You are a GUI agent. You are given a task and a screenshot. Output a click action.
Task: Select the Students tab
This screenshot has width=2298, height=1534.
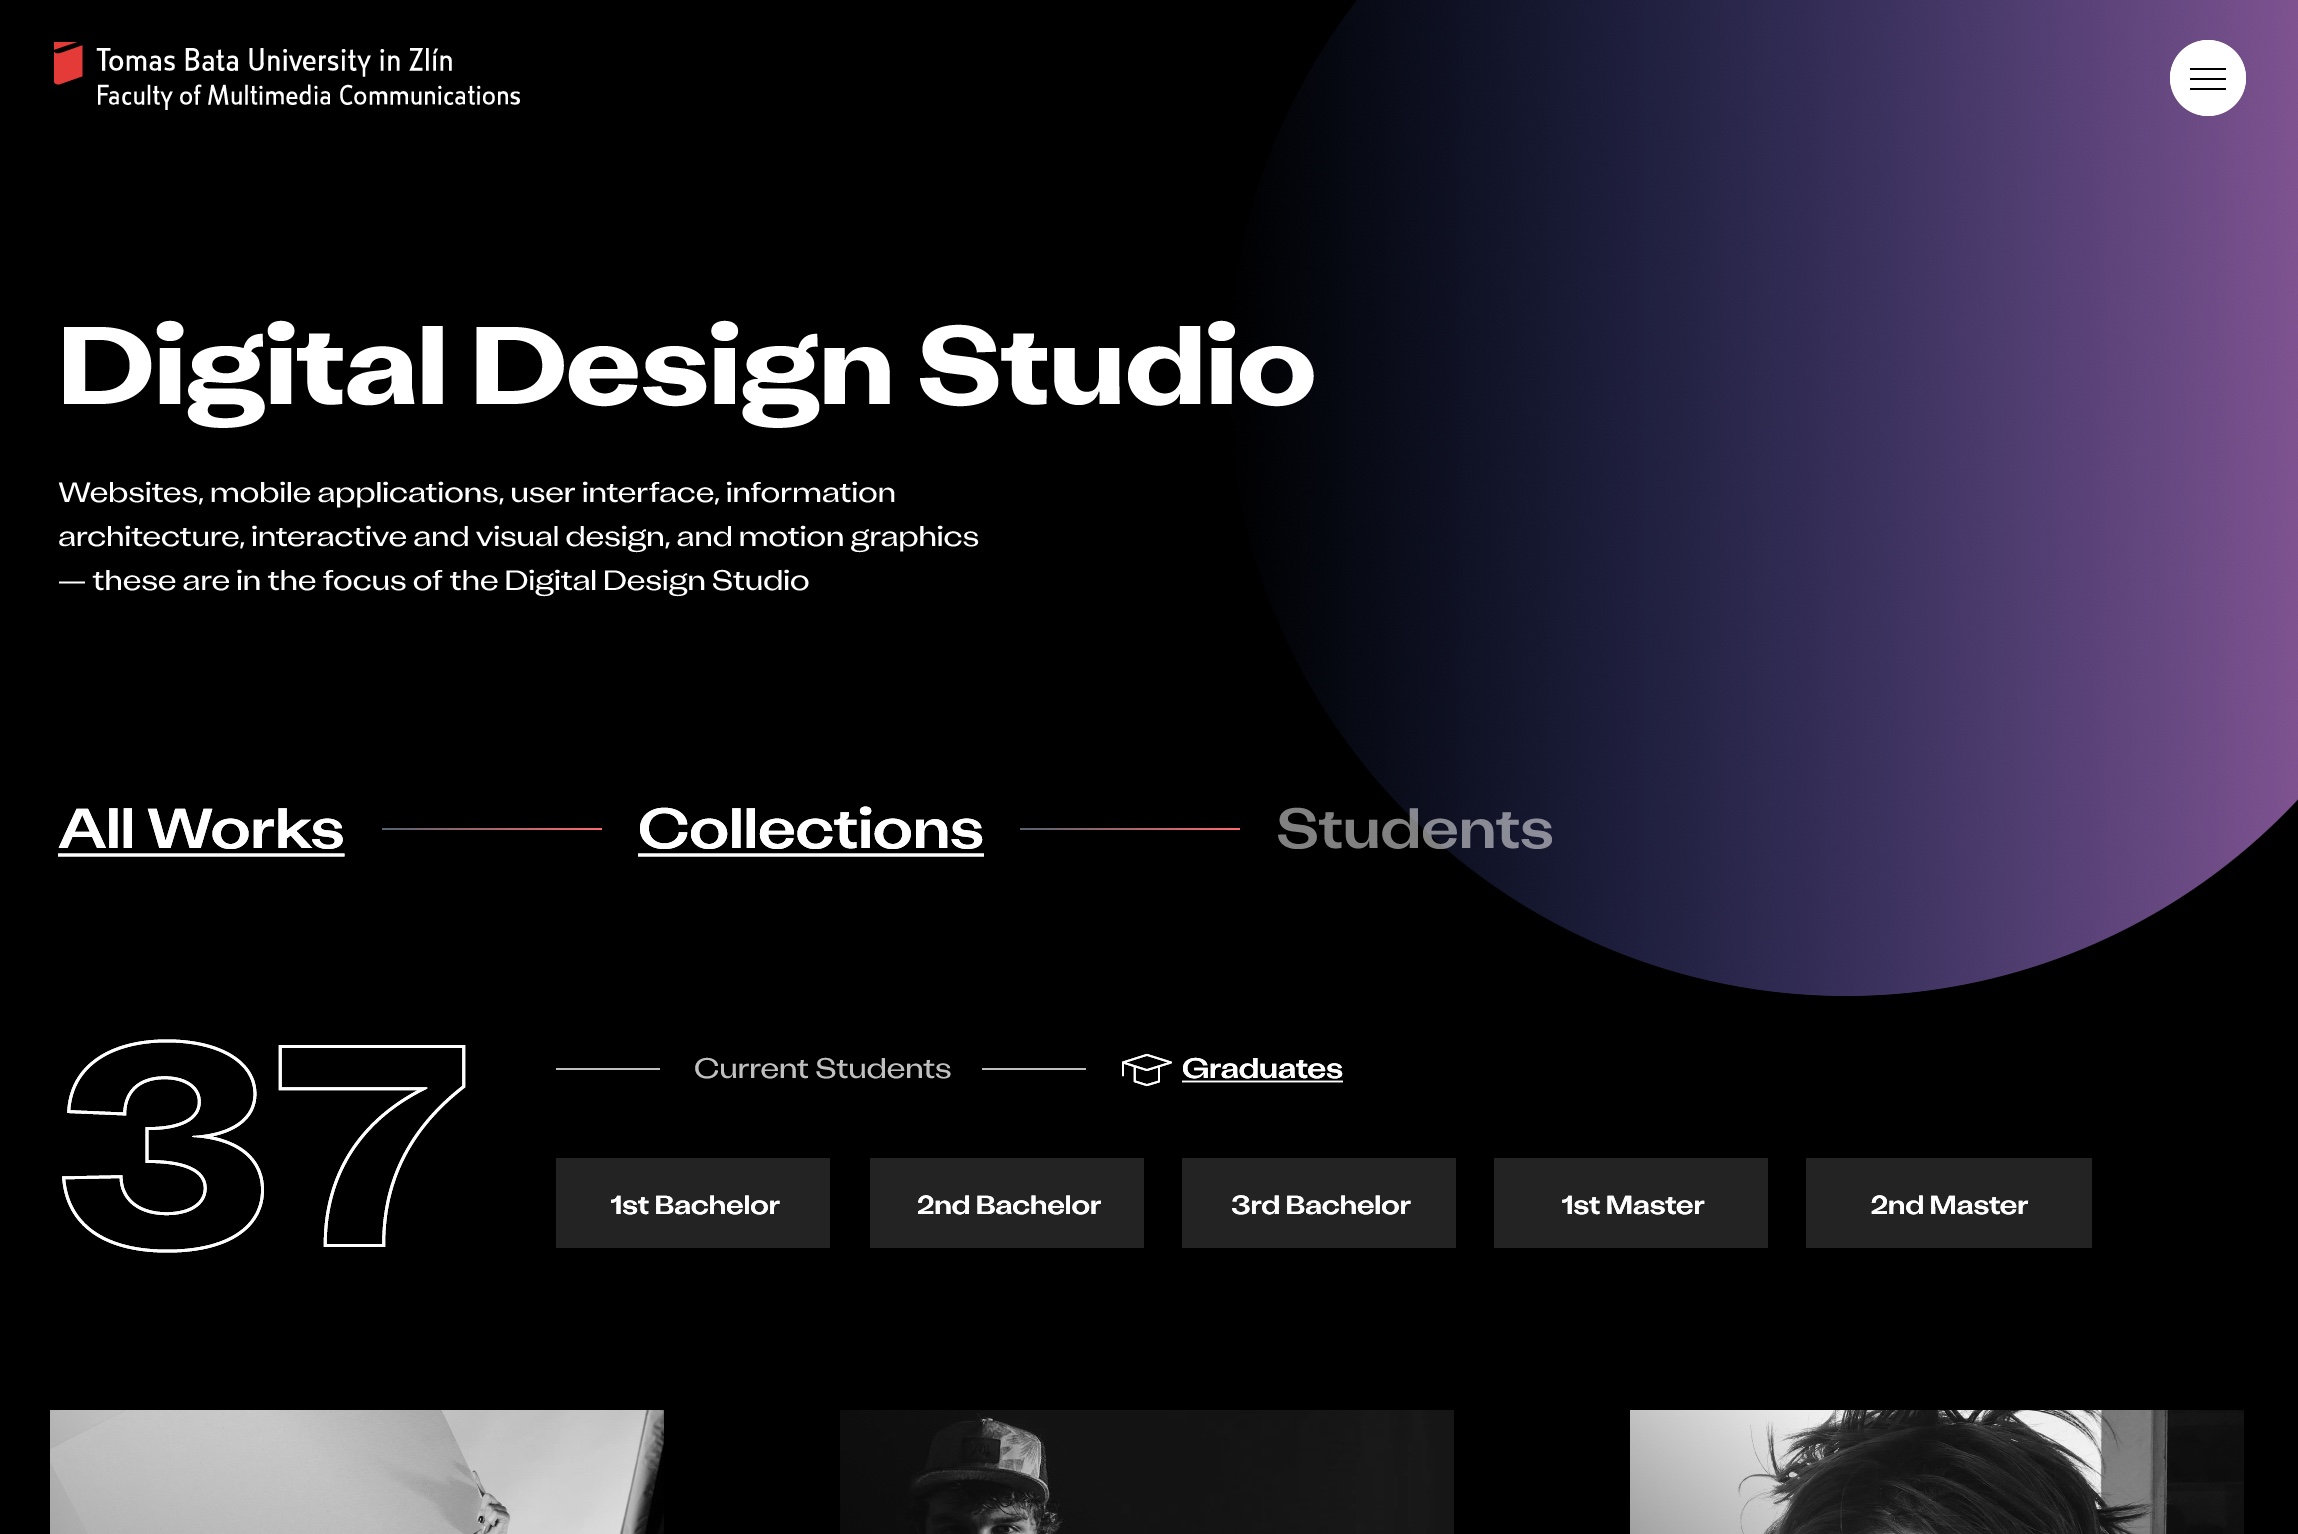[x=1414, y=829]
